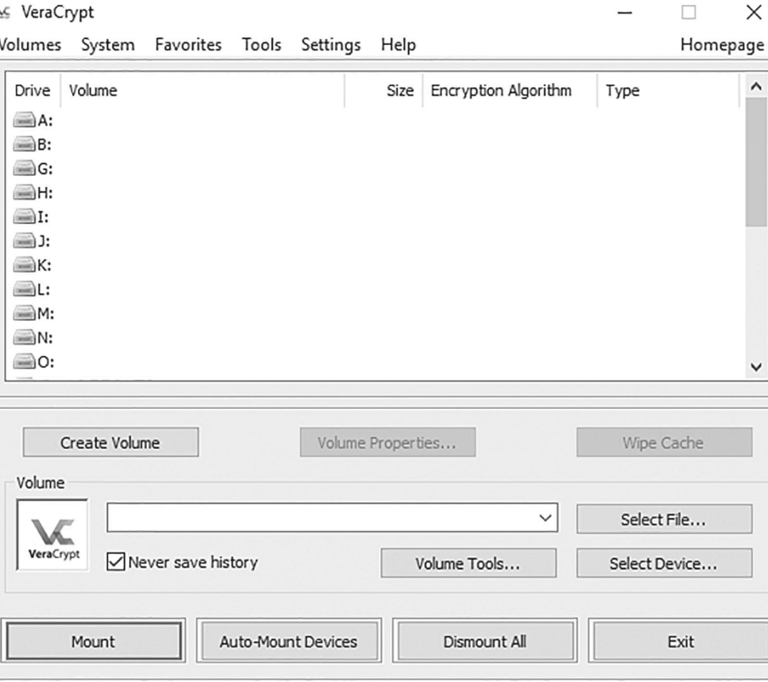Click the Drive column header

tap(33, 90)
